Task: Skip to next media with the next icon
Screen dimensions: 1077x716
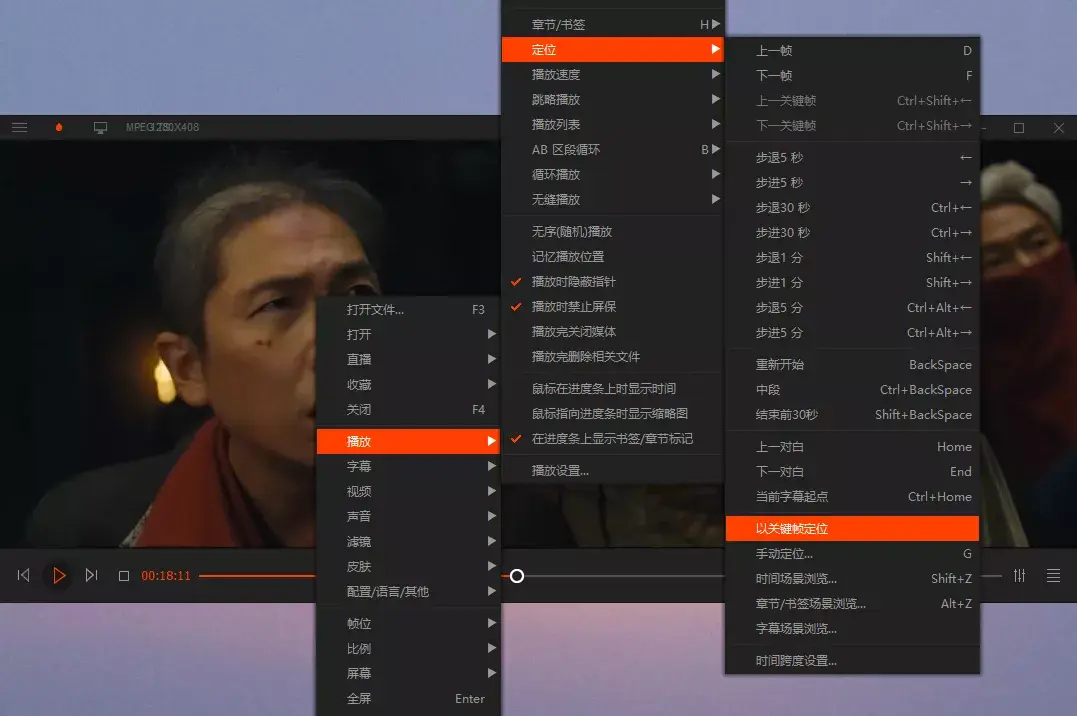Action: point(93,575)
